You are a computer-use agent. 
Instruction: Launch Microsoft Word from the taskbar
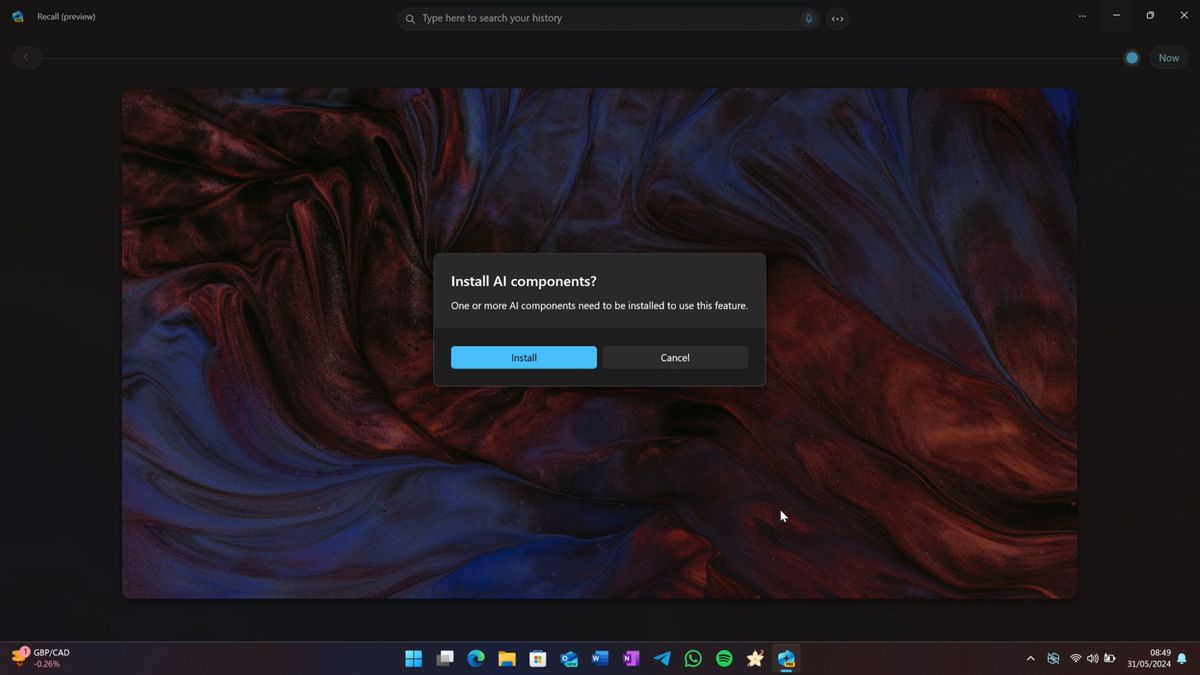coord(600,658)
